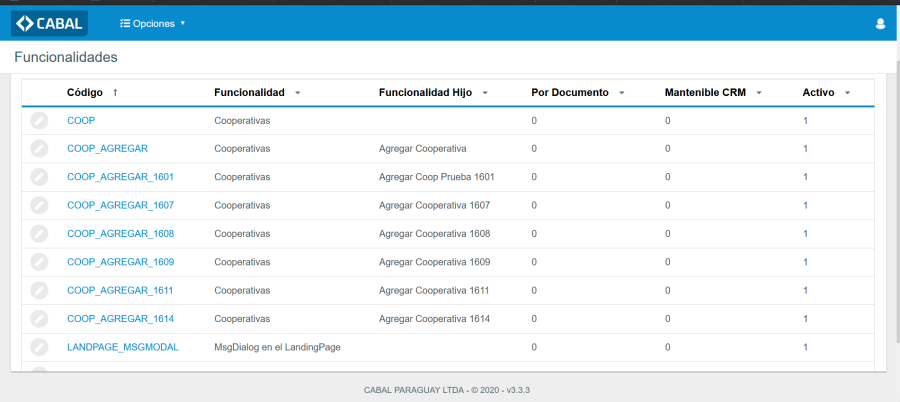This screenshot has width=900, height=402.
Task: Select the COOP_AGREGAR_1611 code link
Action: click(x=120, y=290)
